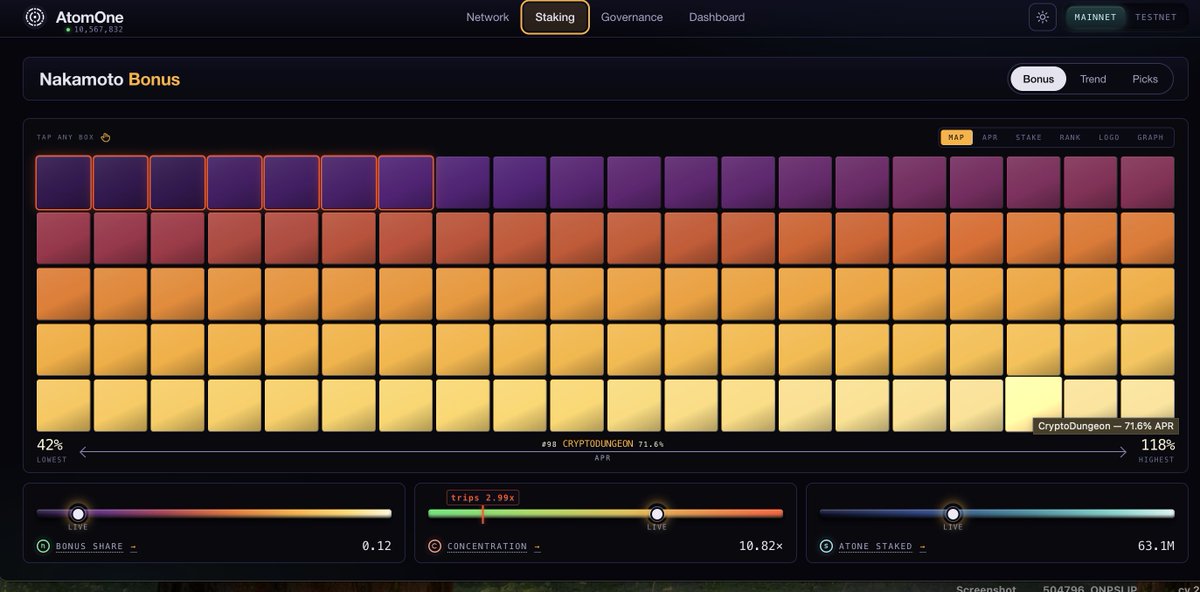Screen dimensions: 1200x592
Task: Click the Atone Staked slider handle
Action: pyautogui.click(x=953, y=513)
